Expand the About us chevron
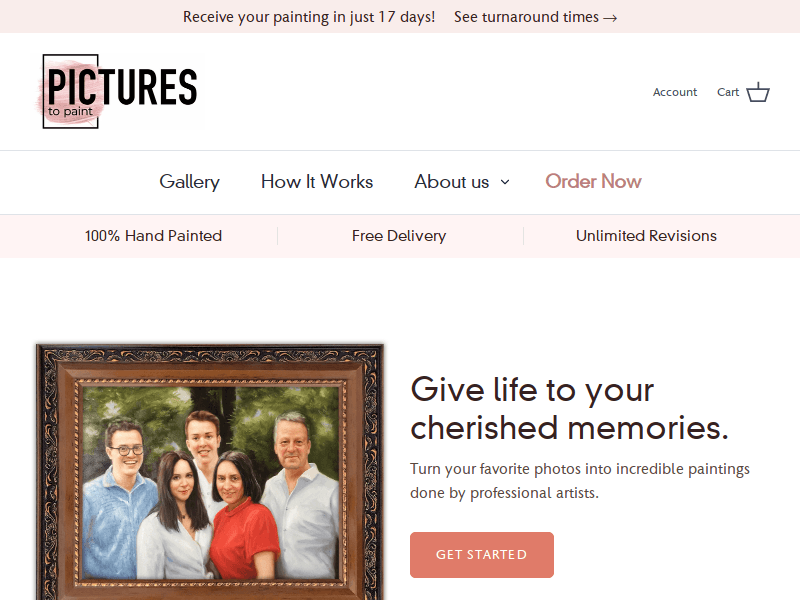Screen dimensions: 800x600 (x=505, y=182)
